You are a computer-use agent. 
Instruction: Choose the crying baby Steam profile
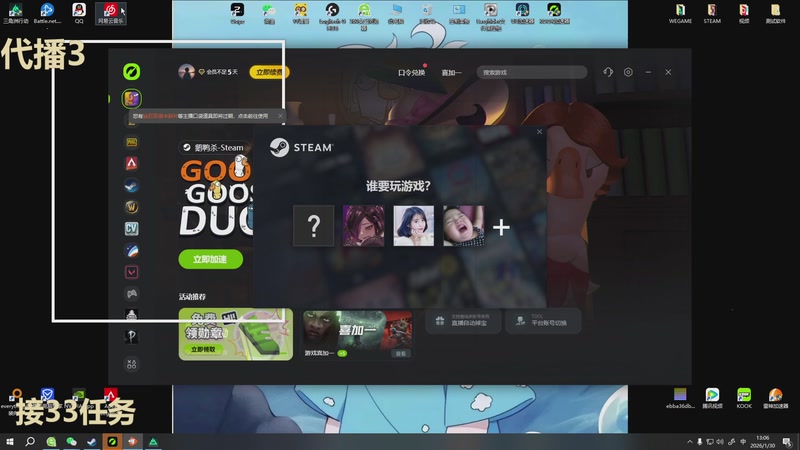463,226
